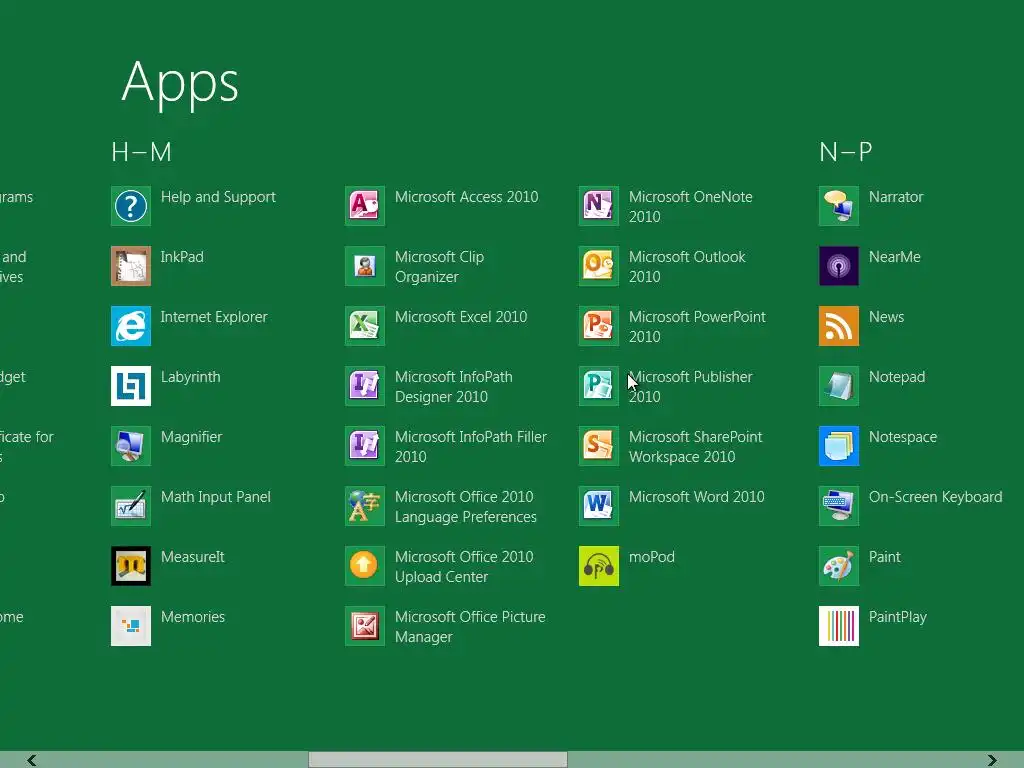Click the "Help and Support" label
This screenshot has height=768, width=1024.
[x=218, y=197]
